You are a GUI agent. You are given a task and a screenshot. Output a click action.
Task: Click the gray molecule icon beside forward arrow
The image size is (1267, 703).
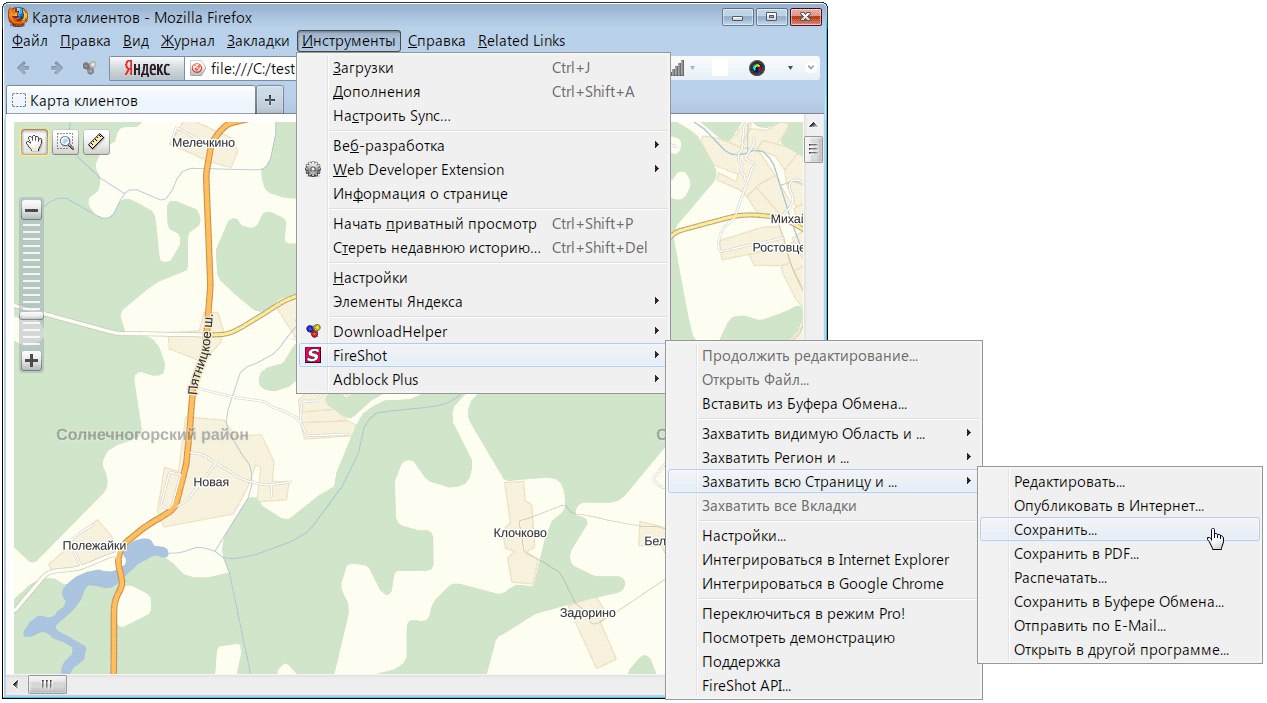pos(89,68)
